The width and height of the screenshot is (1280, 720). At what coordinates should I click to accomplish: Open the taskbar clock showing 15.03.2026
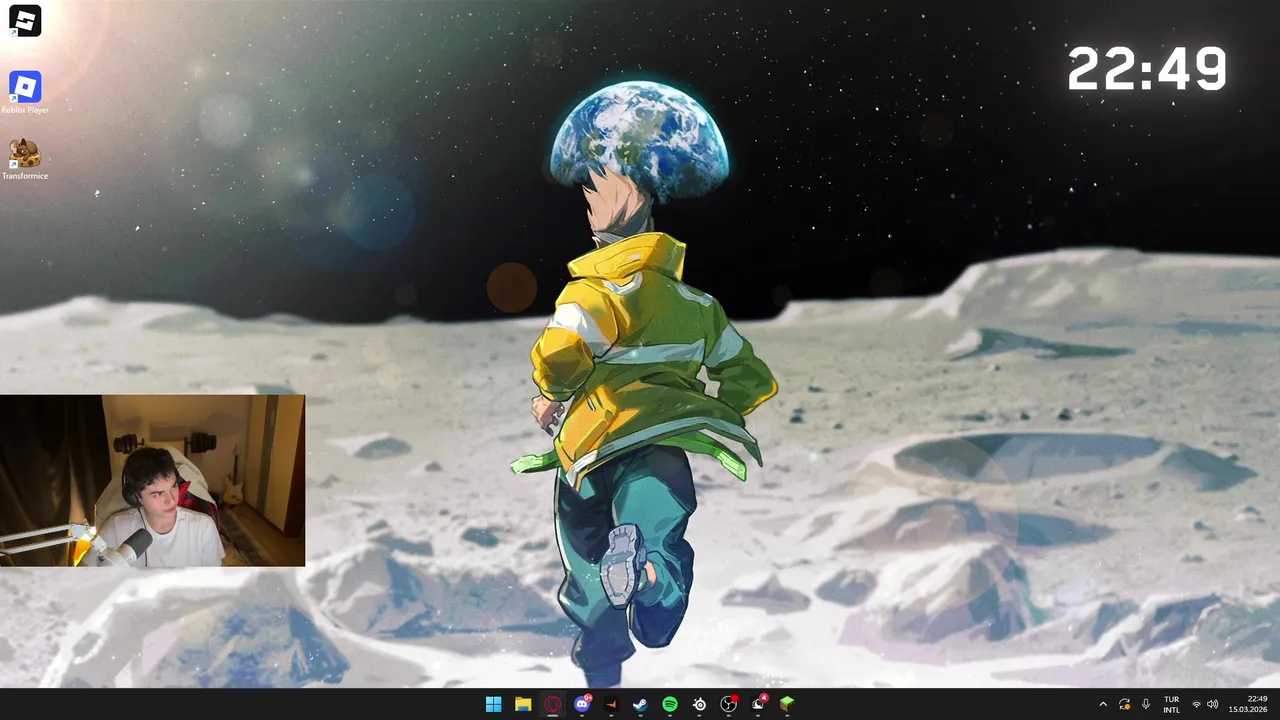click(1249, 704)
